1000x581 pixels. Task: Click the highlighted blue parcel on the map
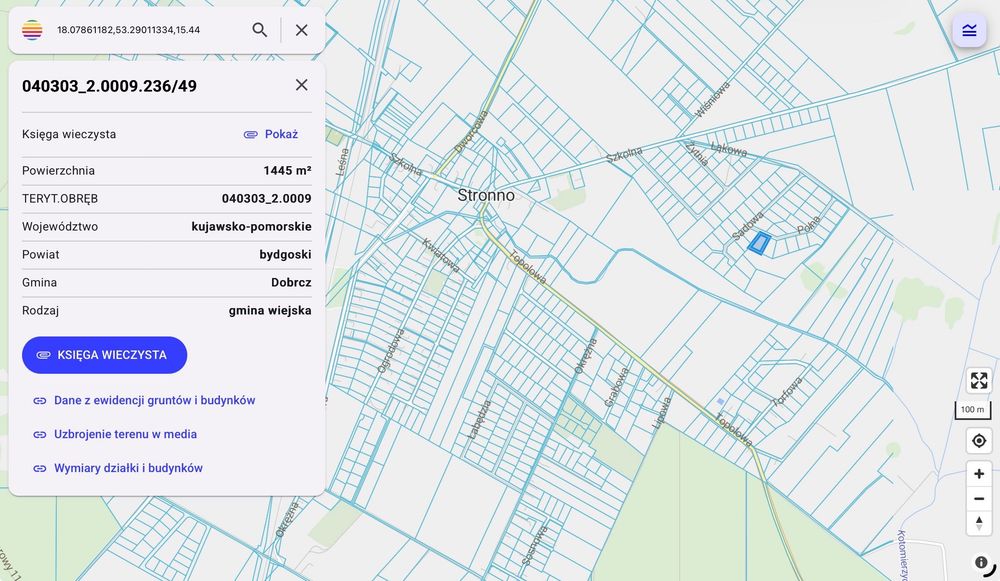(759, 243)
